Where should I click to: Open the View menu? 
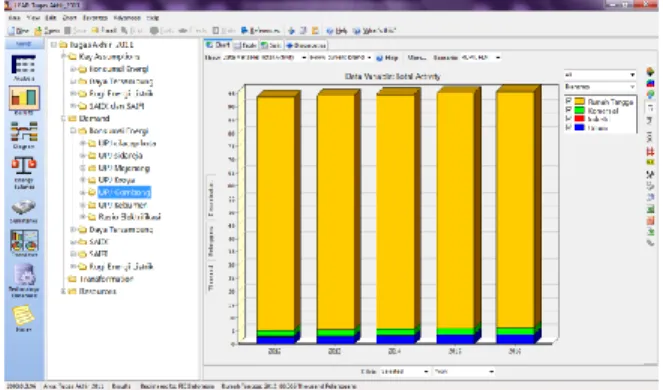tap(33, 18)
